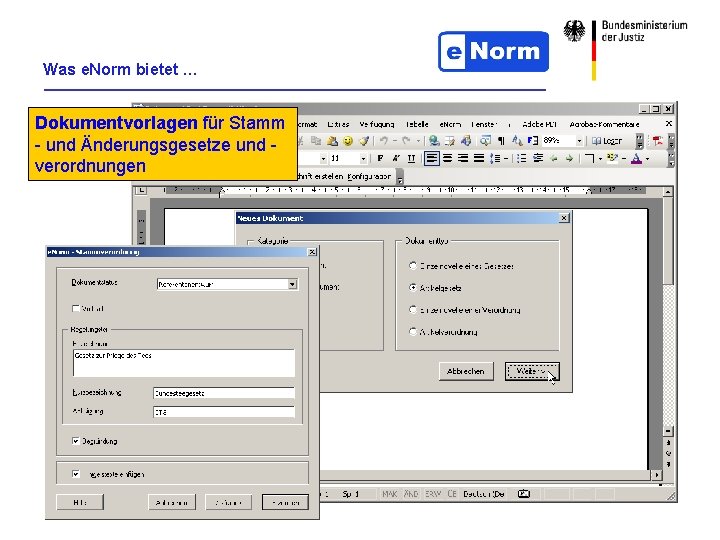Apply bold with the F icon

pyautogui.click(x=380, y=158)
